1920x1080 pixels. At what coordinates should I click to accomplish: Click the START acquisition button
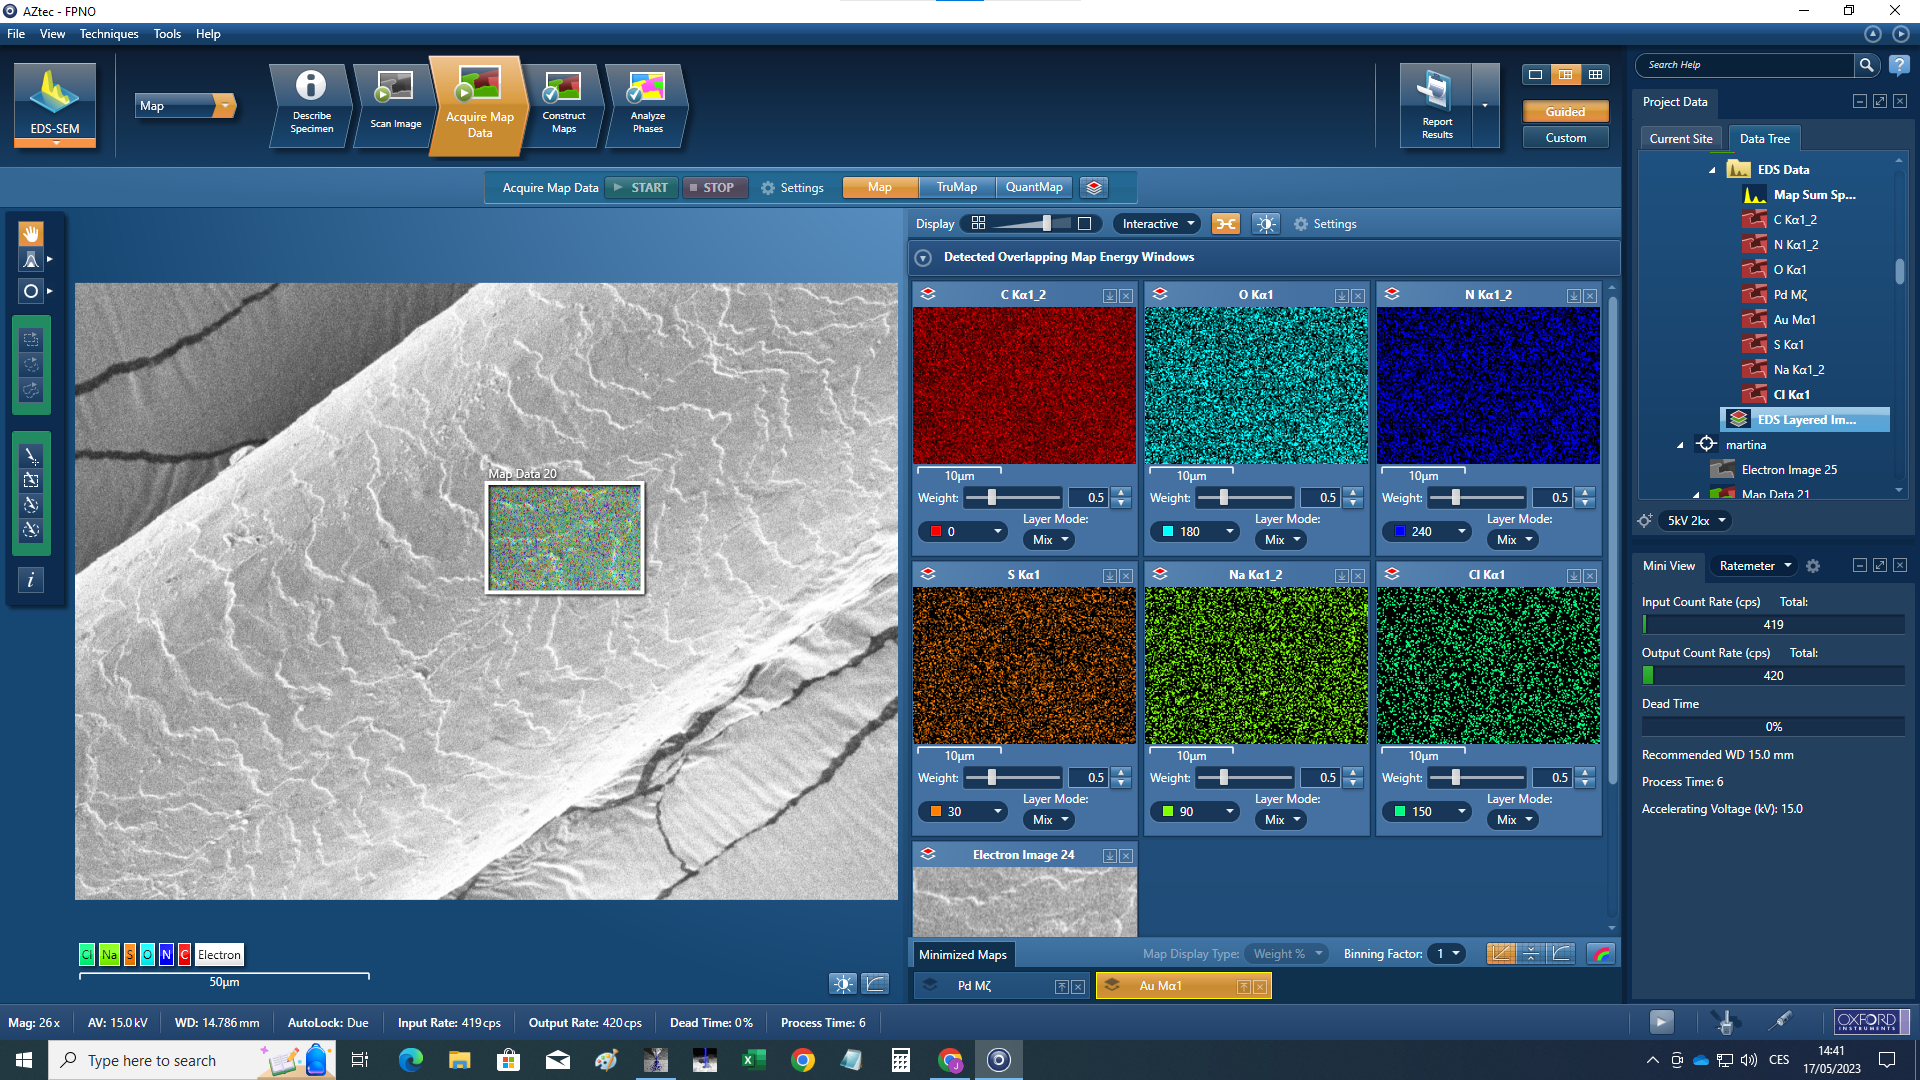tap(641, 188)
